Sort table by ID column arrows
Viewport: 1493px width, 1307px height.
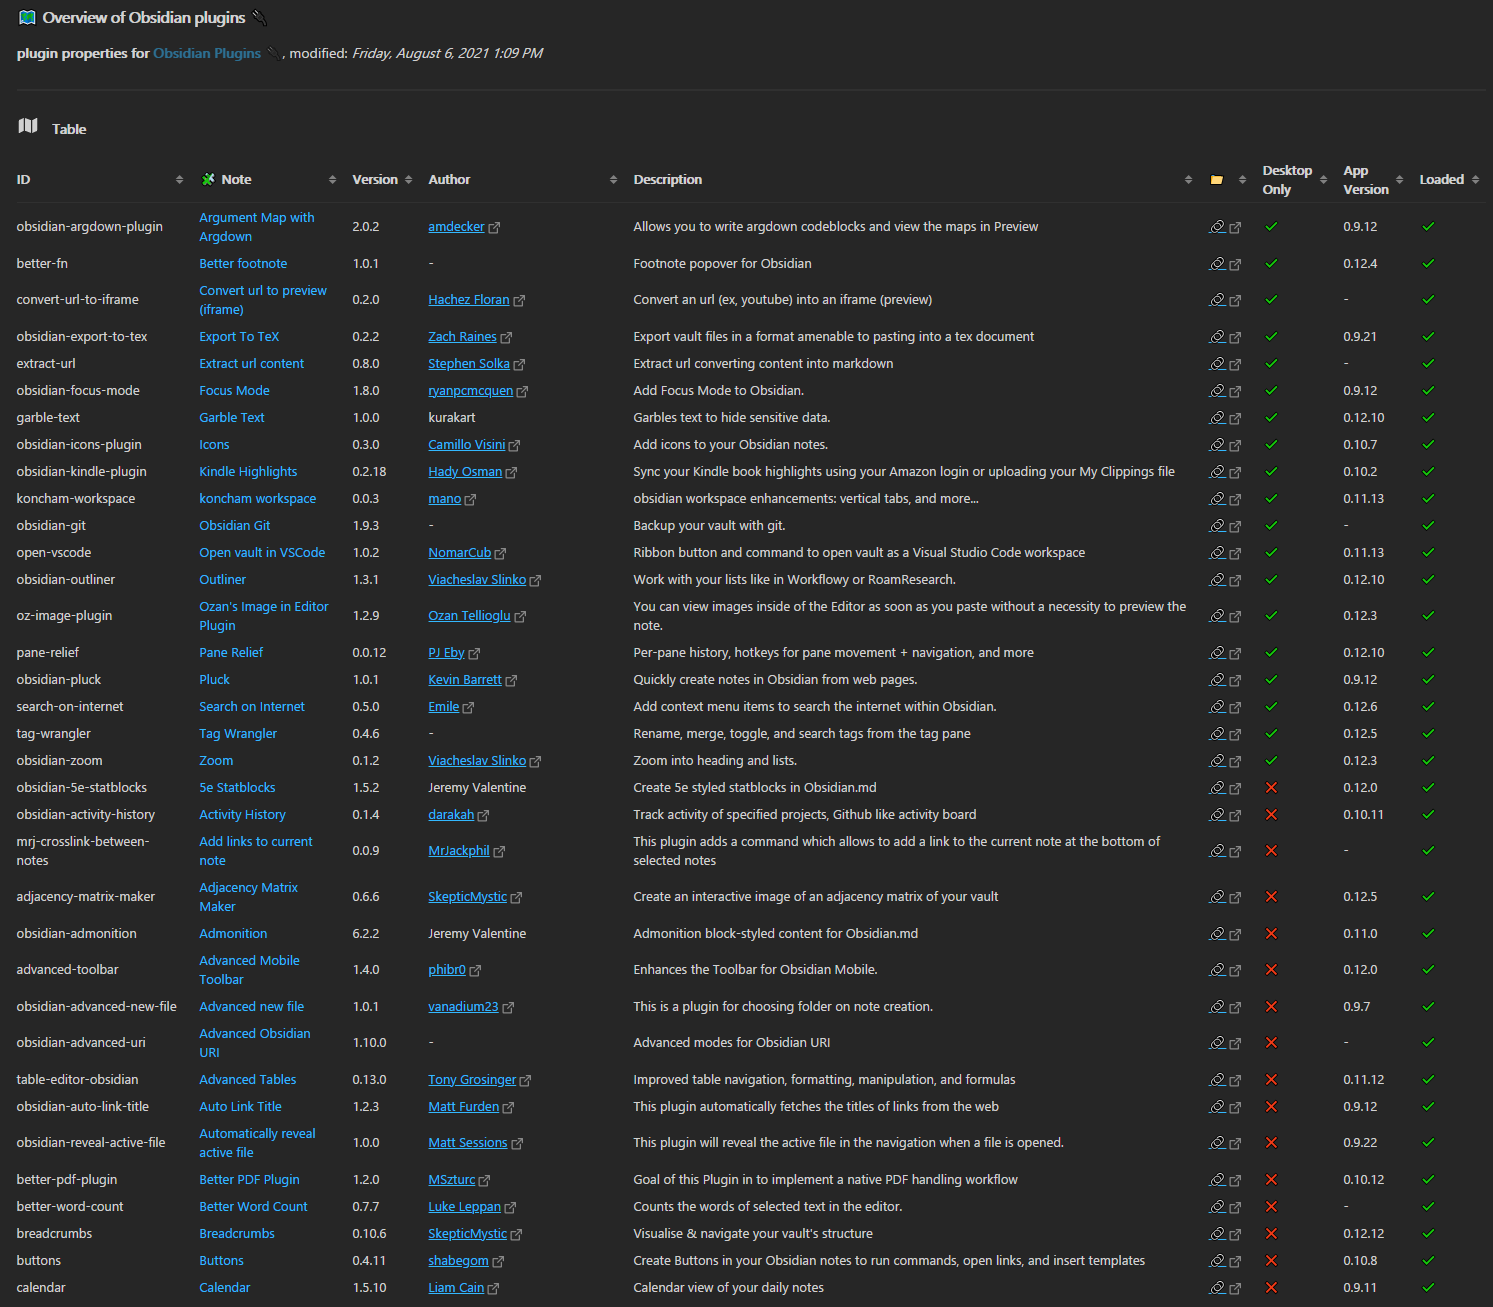[179, 180]
